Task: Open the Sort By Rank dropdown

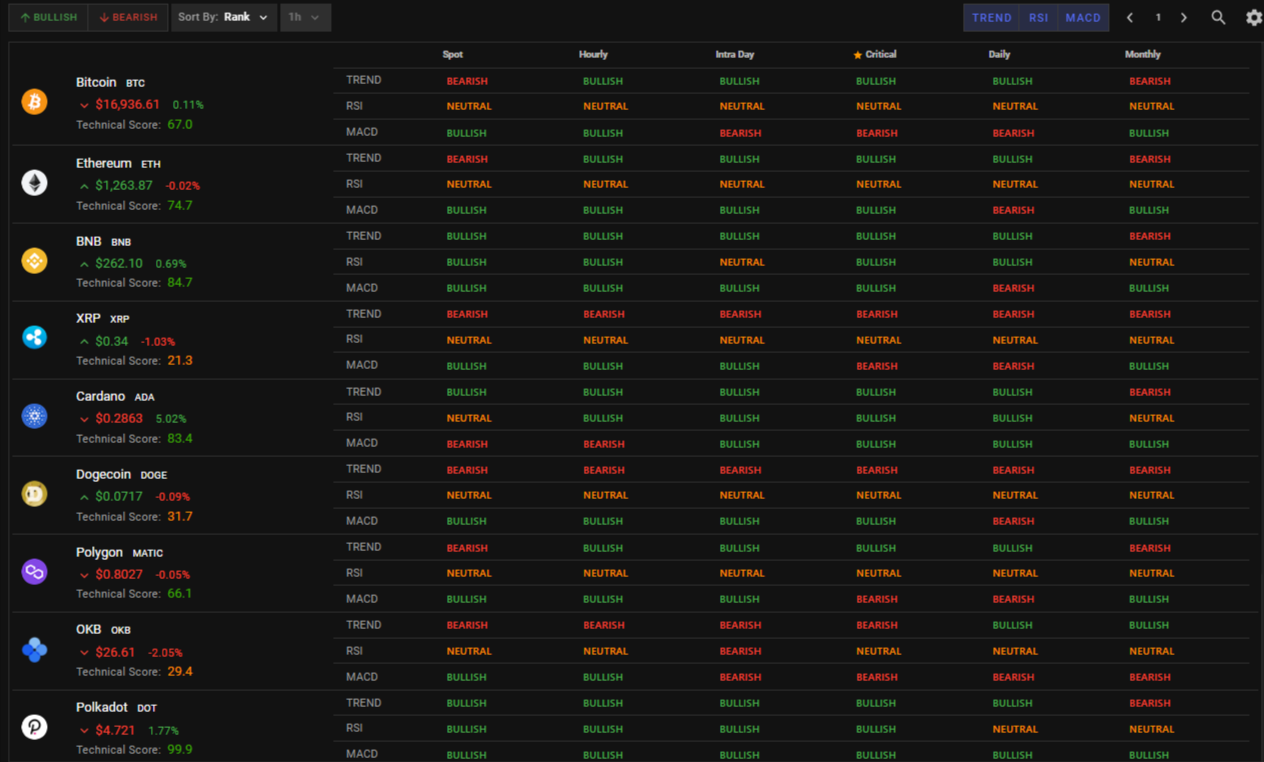Action: [224, 17]
